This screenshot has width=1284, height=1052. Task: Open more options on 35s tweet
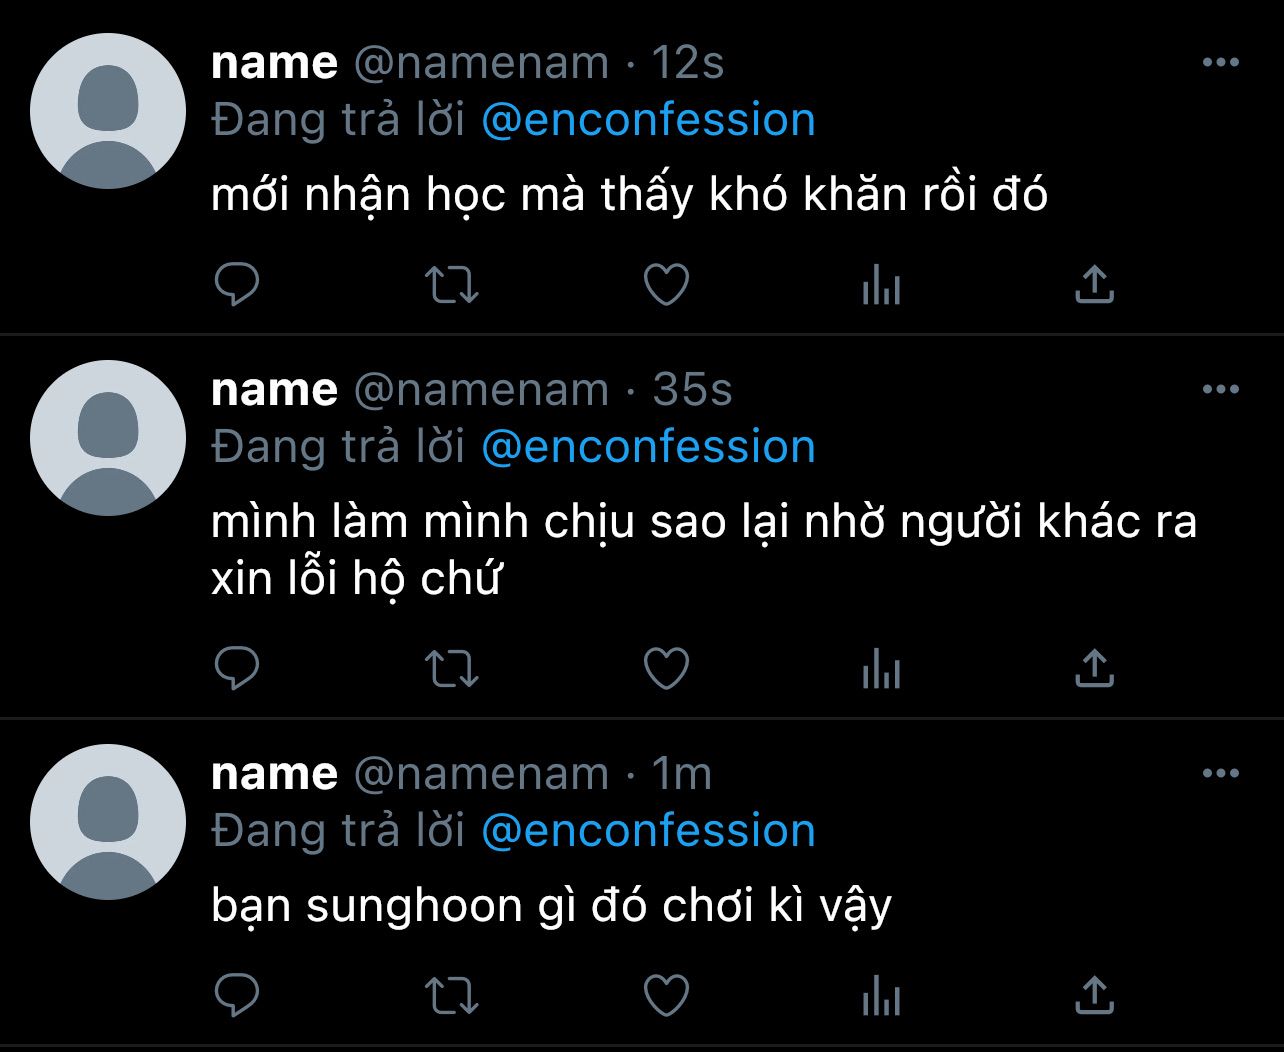(1220, 390)
